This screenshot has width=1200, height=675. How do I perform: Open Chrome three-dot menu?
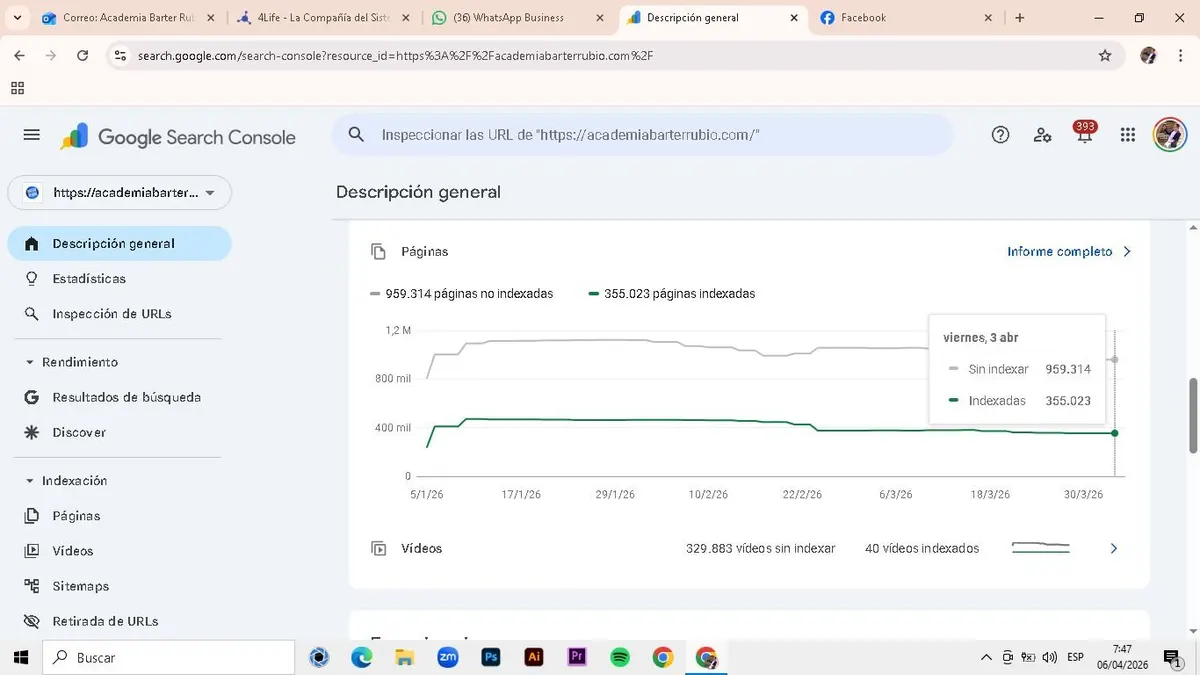(1181, 56)
